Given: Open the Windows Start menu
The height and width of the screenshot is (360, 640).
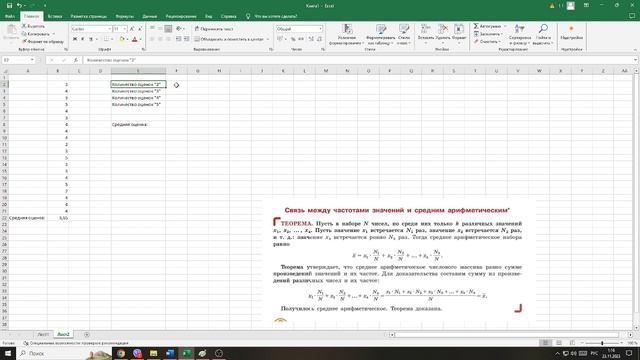Looking at the screenshot, I should tap(8, 353).
